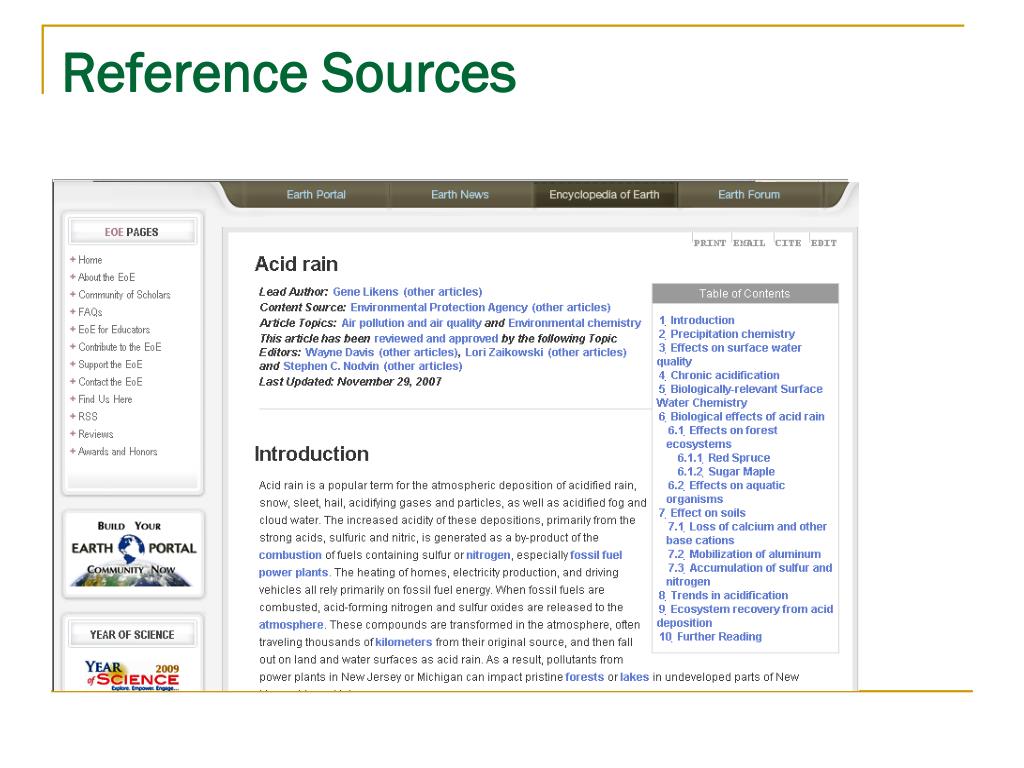Viewport: 1024px width, 768px height.
Task: Jump to 6.1.1 Red Spruce
Action: 724,458
